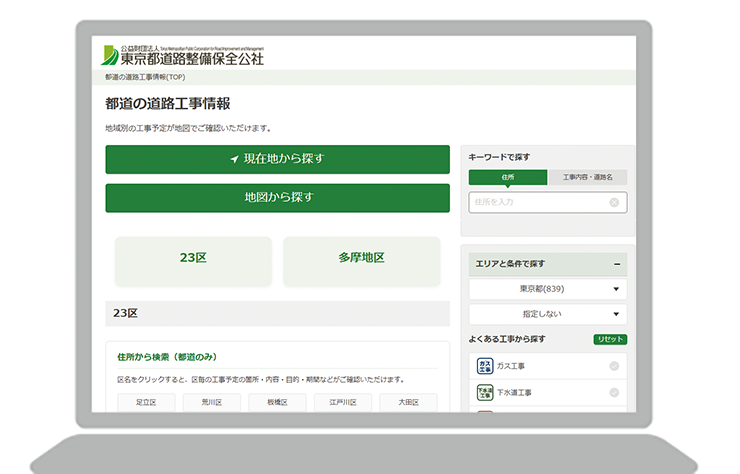Click the 地図から探す button

[x=278, y=198]
